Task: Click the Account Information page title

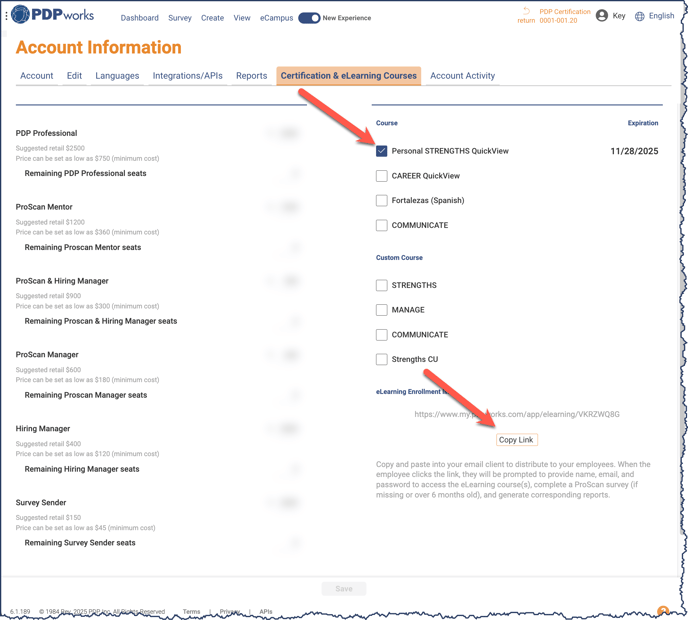Action: (x=99, y=47)
